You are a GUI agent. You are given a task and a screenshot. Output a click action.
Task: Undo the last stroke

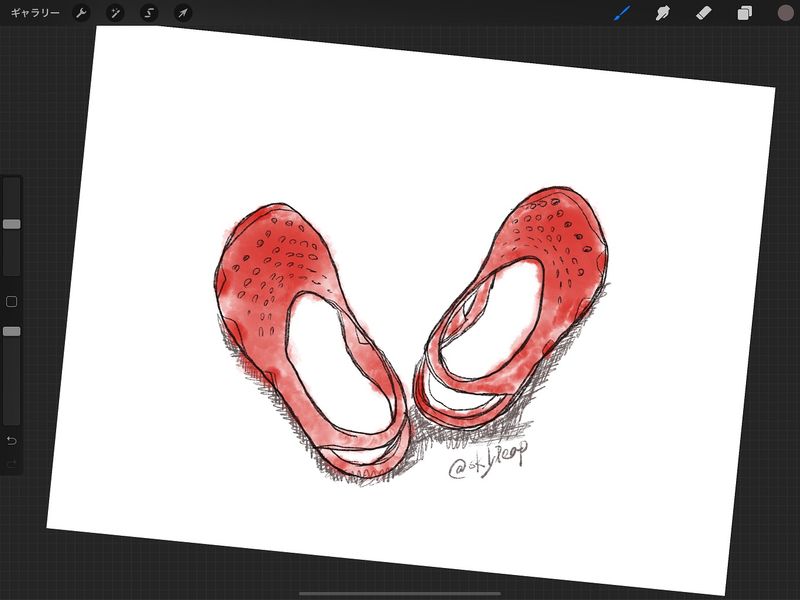tap(12, 440)
